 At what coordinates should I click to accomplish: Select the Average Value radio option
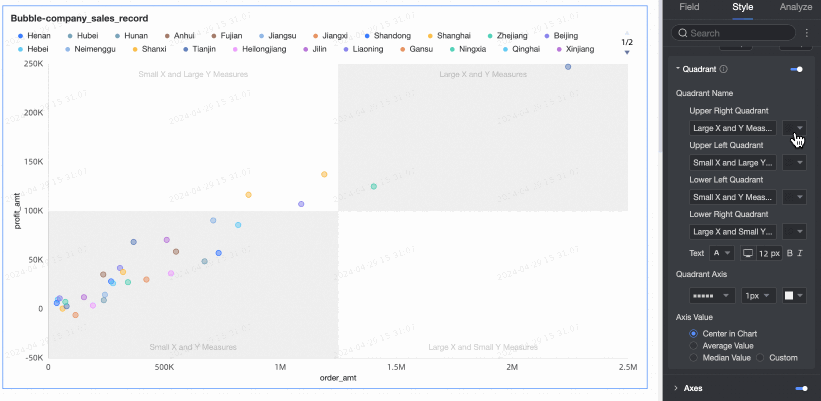694,345
